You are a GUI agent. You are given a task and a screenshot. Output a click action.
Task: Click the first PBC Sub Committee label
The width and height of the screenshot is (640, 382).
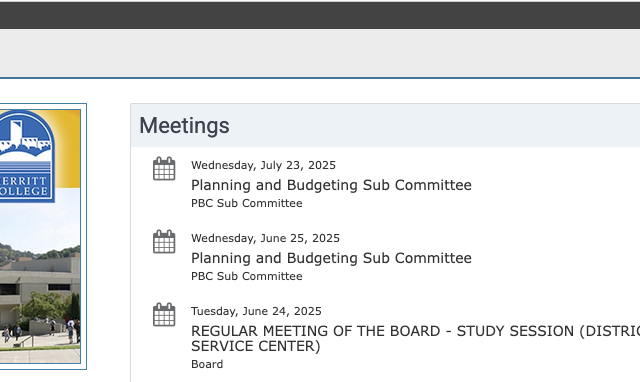pyautogui.click(x=247, y=203)
